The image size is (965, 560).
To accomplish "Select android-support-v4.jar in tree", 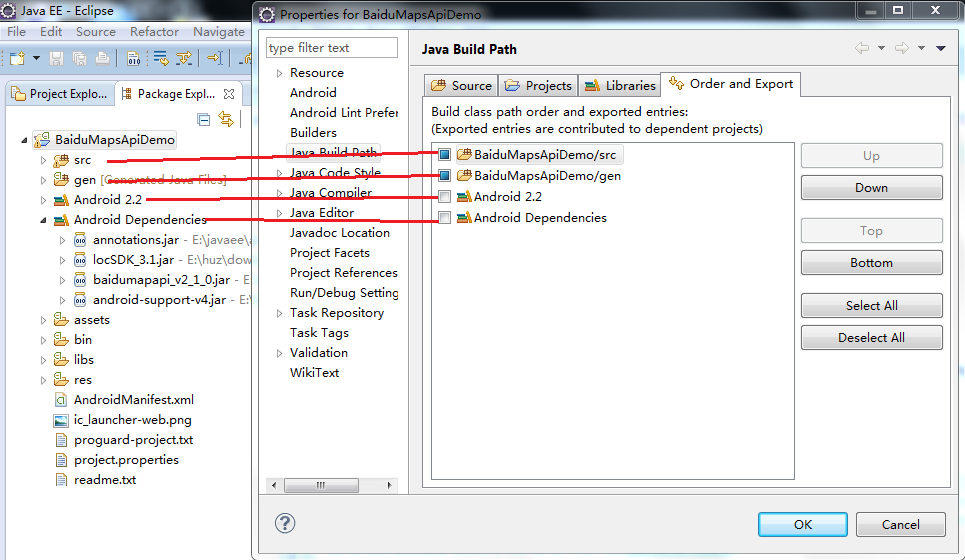I will point(159,300).
